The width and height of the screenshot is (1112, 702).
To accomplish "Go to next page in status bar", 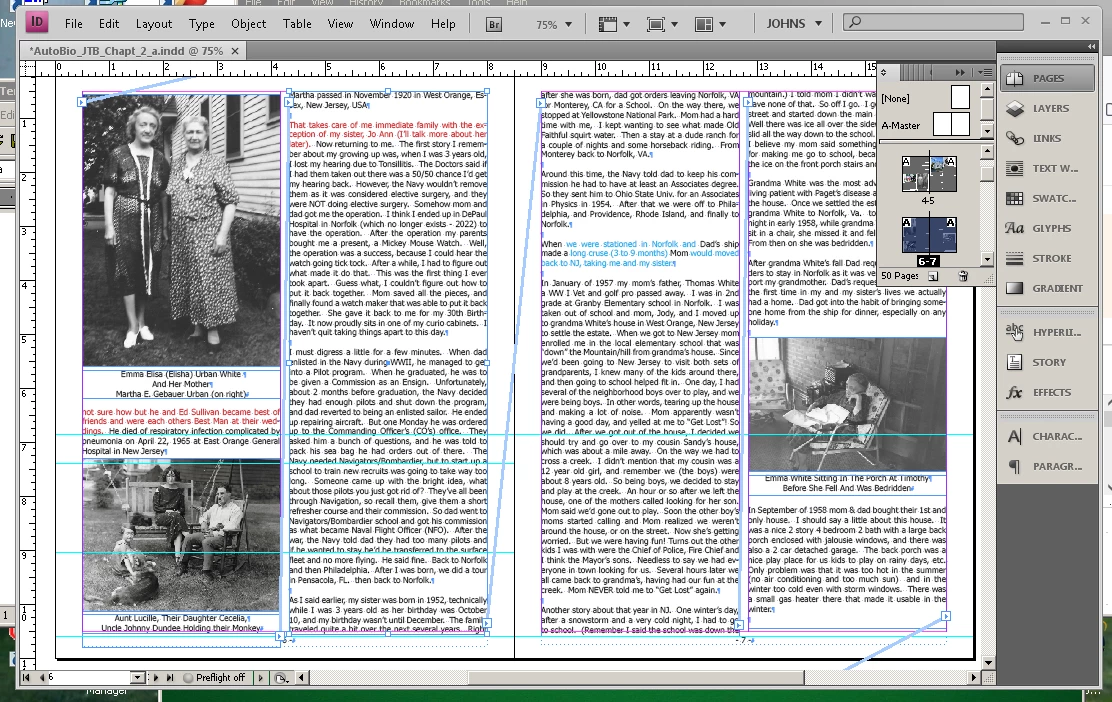I will coord(156,678).
